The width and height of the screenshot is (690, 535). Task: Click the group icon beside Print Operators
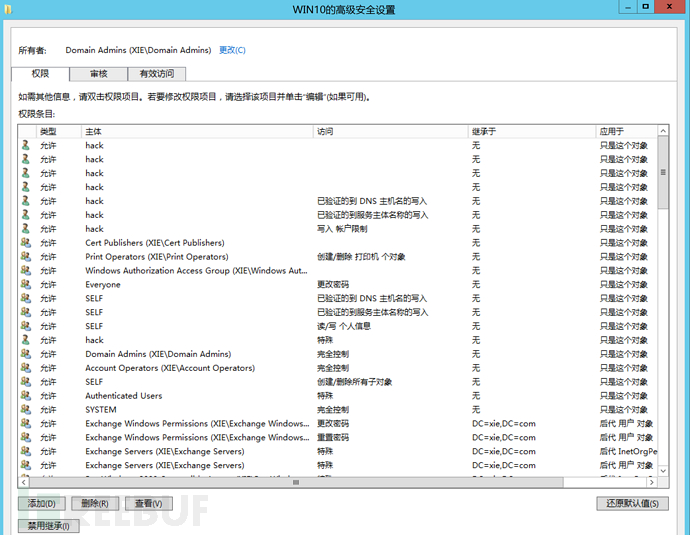tap(26, 257)
